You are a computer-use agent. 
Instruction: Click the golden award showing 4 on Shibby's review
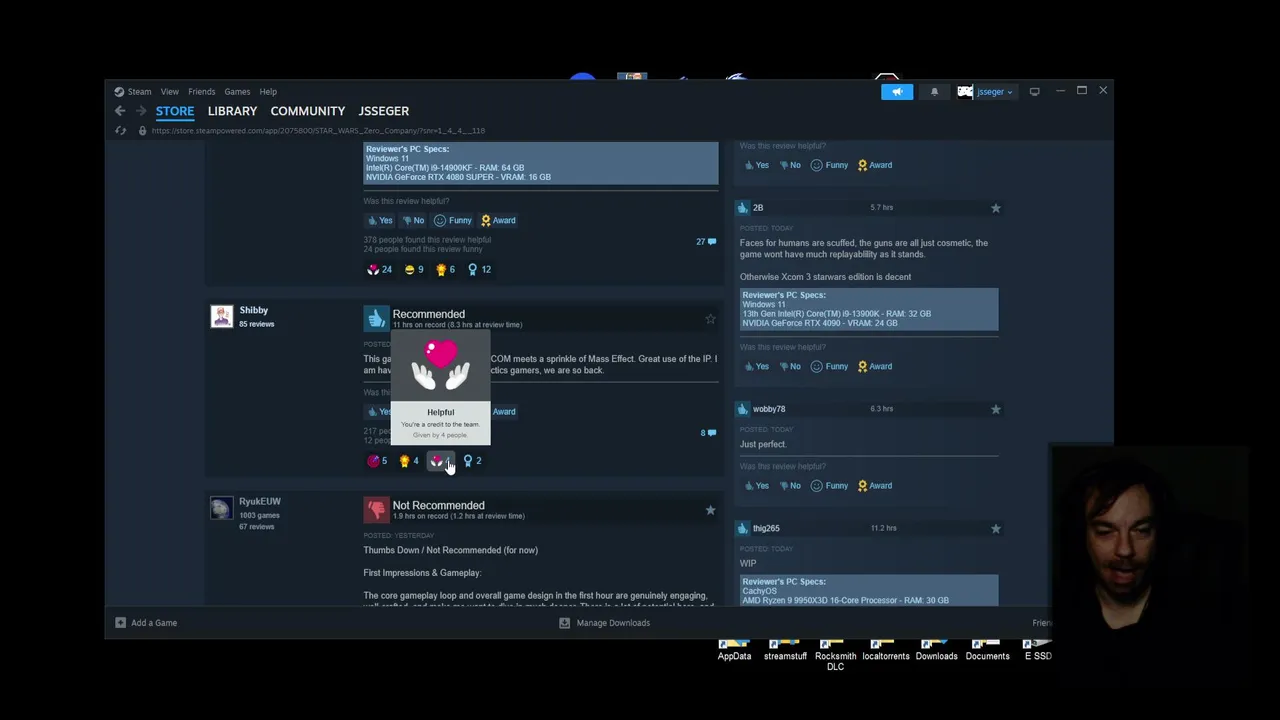click(x=409, y=461)
